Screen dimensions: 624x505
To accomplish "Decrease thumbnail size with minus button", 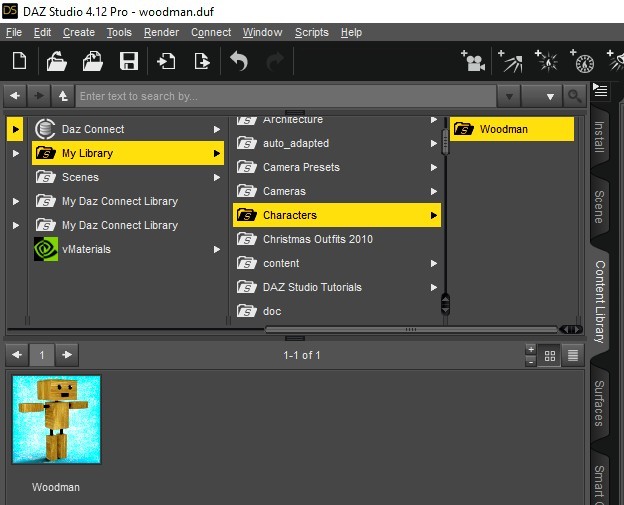I will (x=530, y=361).
